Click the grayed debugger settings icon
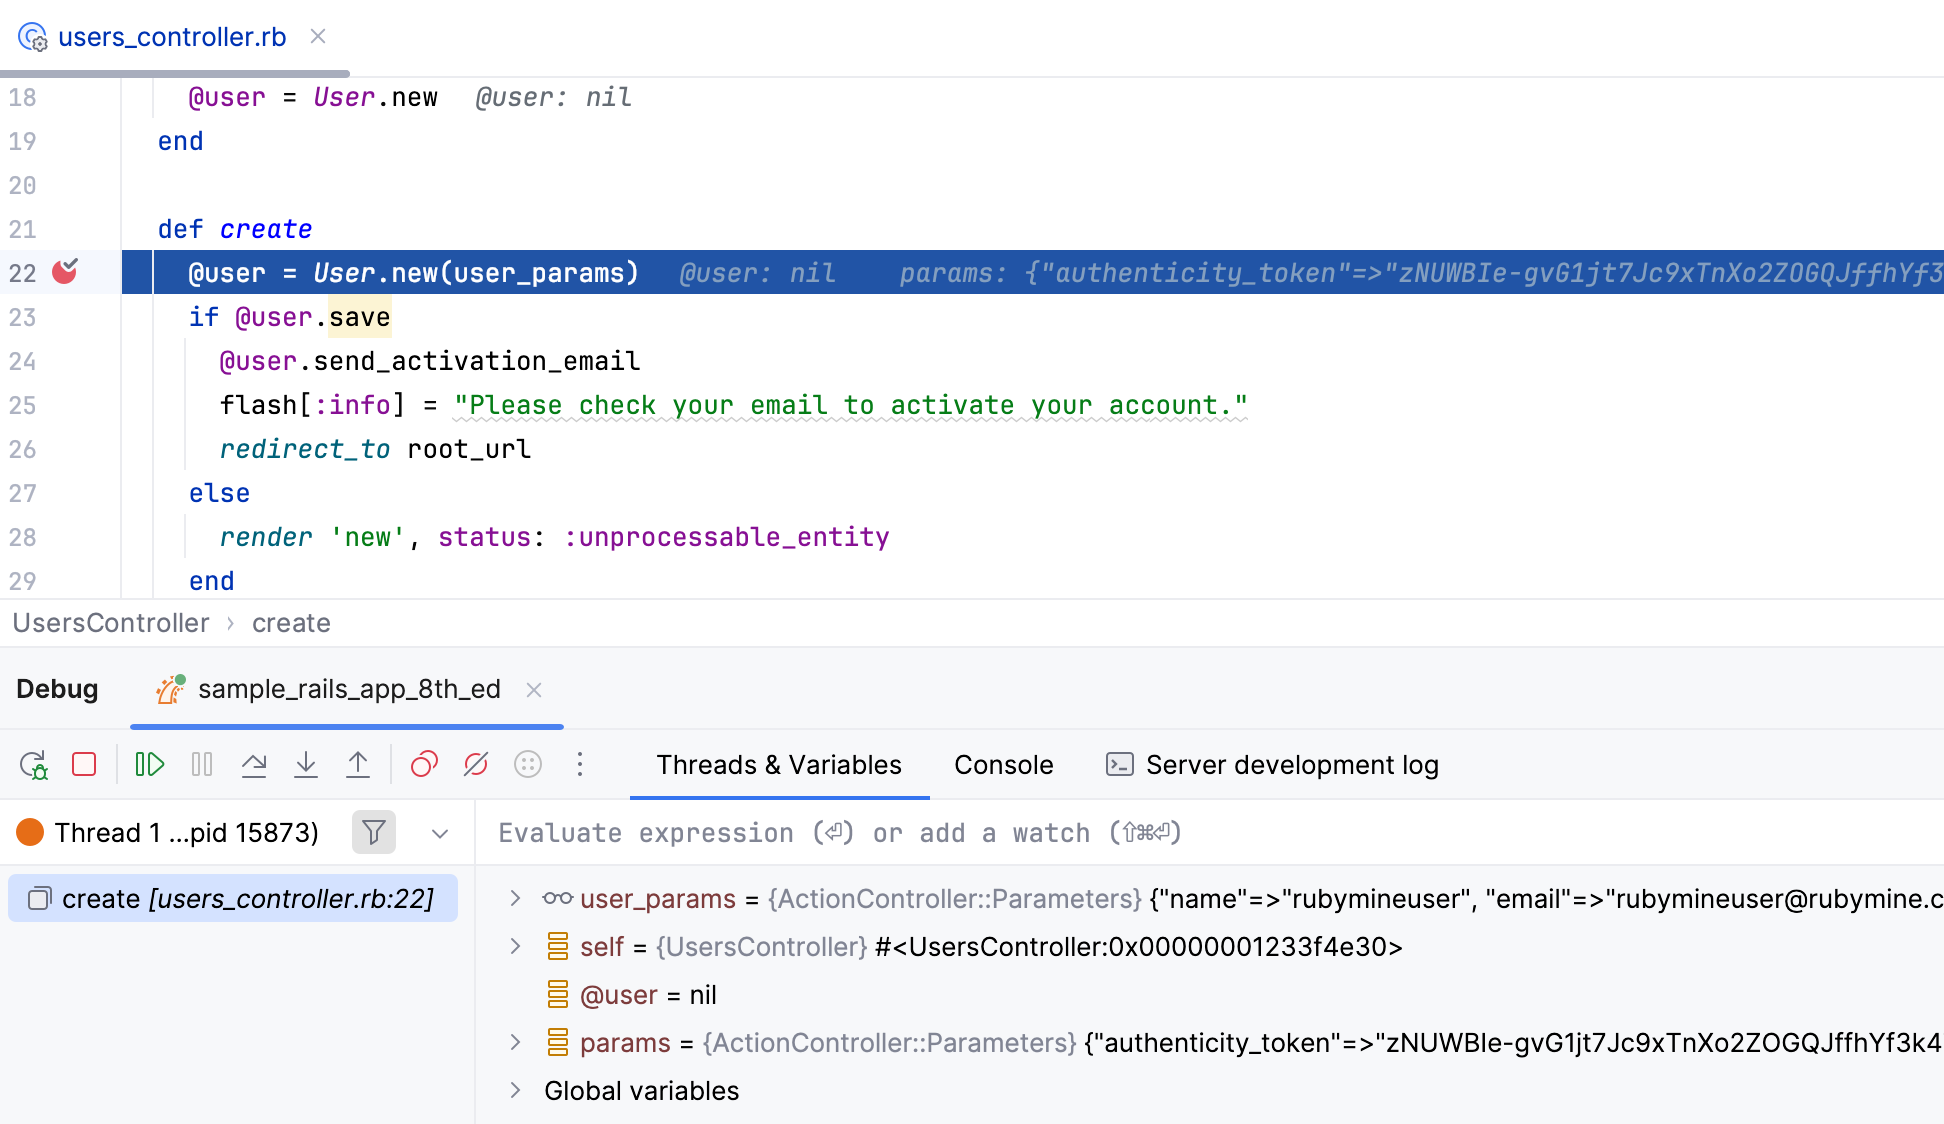 528,765
